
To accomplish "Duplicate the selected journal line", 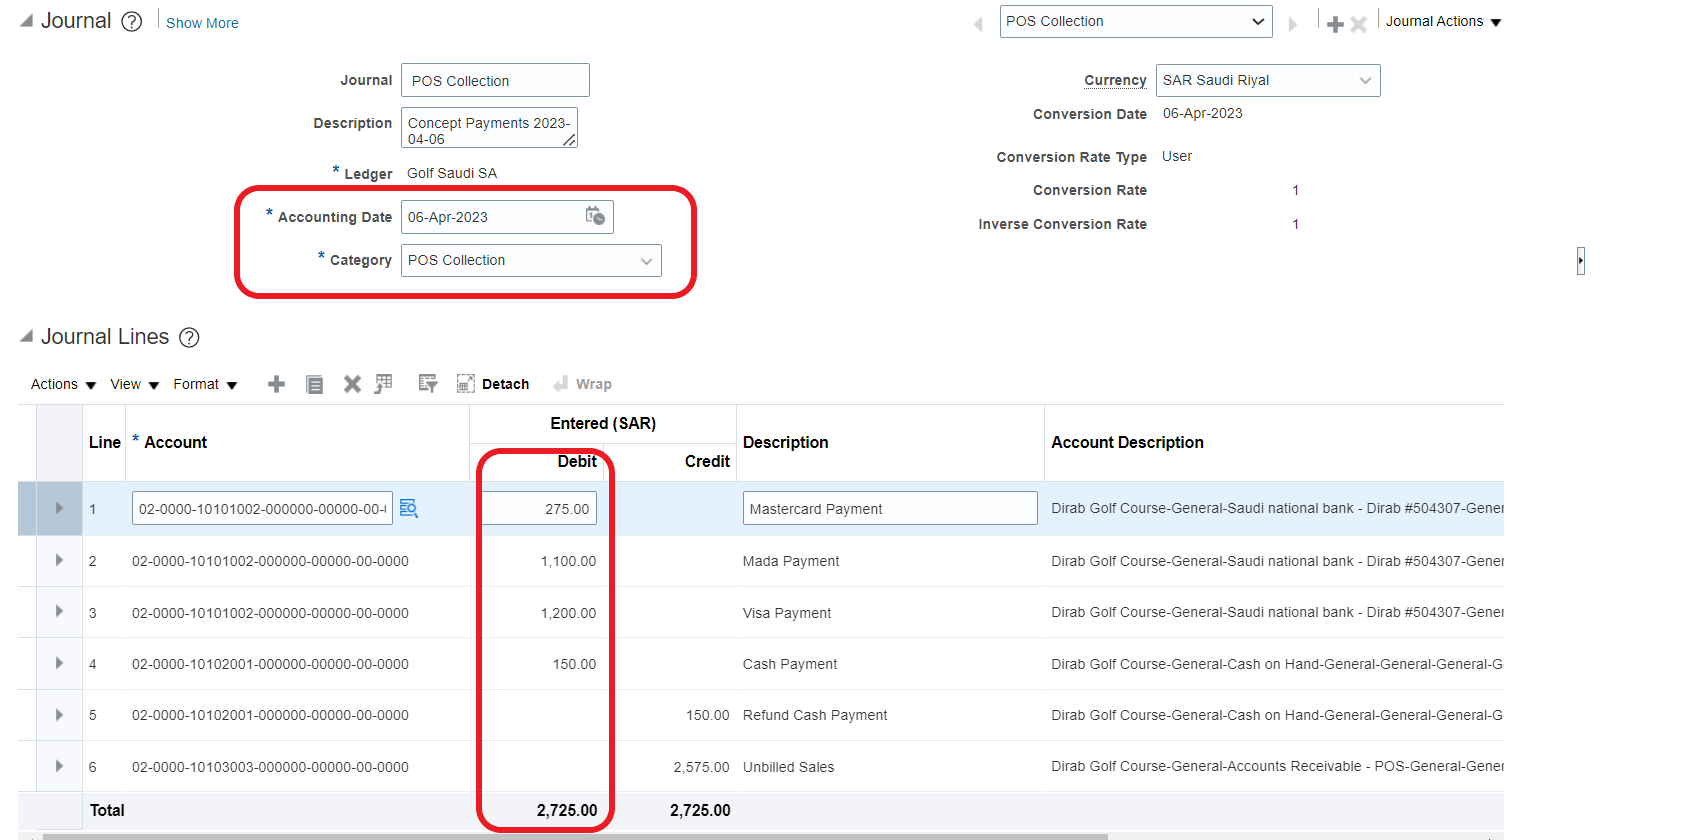I will 315,384.
